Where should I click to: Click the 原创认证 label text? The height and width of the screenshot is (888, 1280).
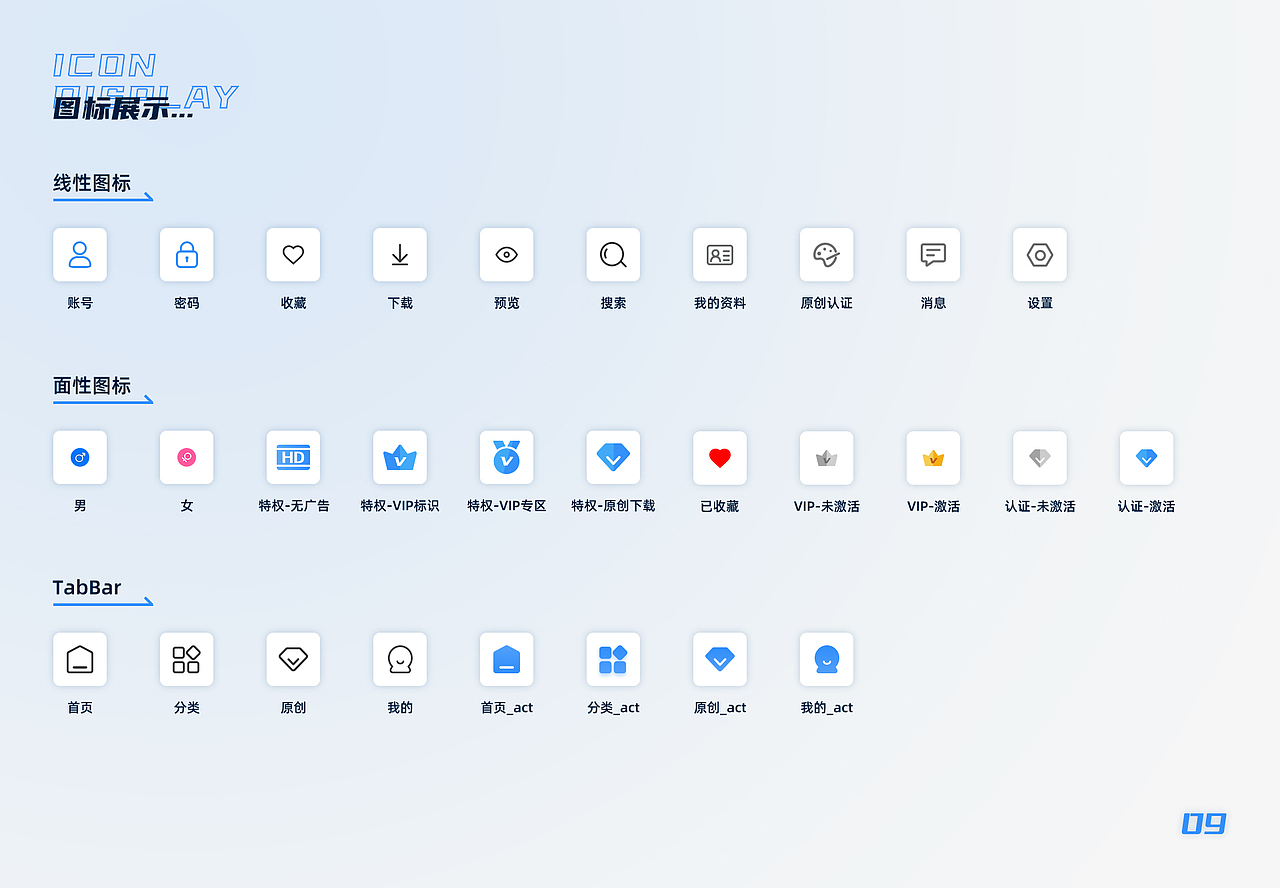pyautogui.click(x=827, y=303)
